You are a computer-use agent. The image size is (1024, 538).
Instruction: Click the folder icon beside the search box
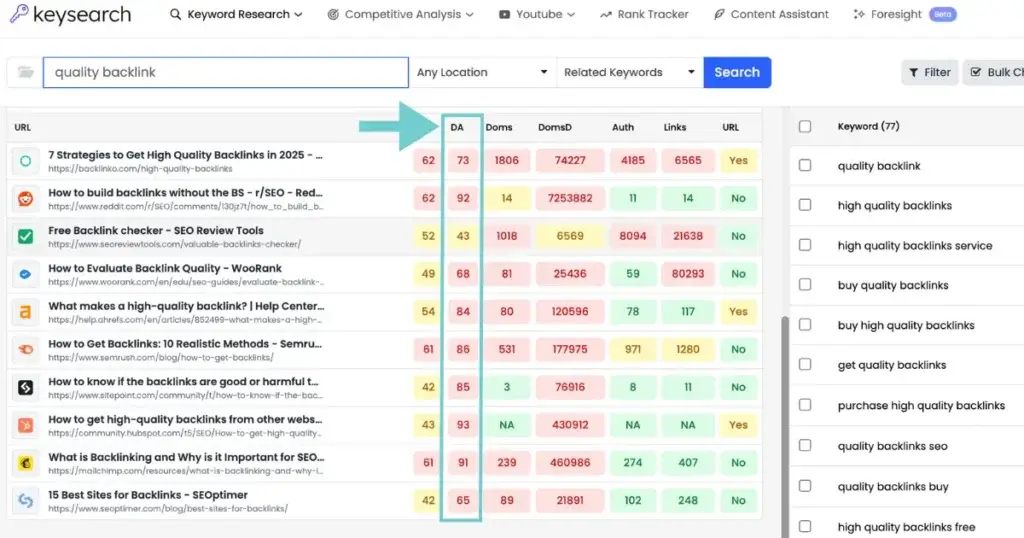click(x=25, y=72)
